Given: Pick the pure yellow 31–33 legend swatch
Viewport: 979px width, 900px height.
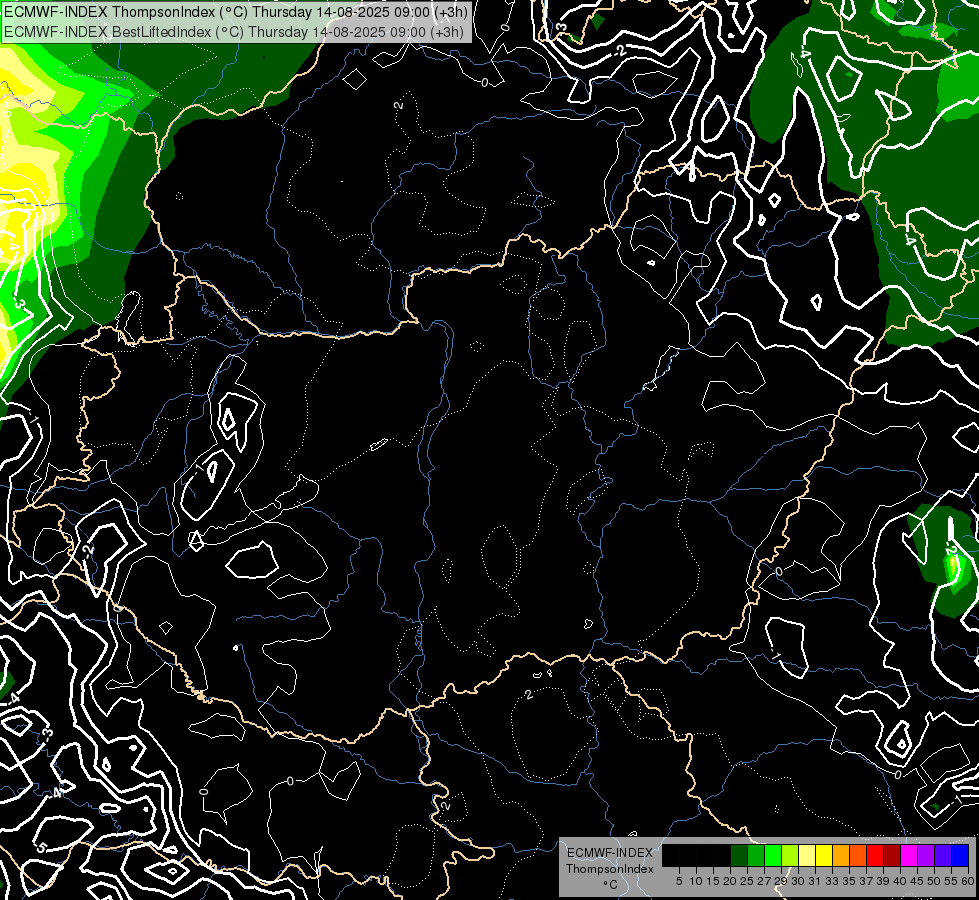Looking at the screenshot, I should point(824,855).
